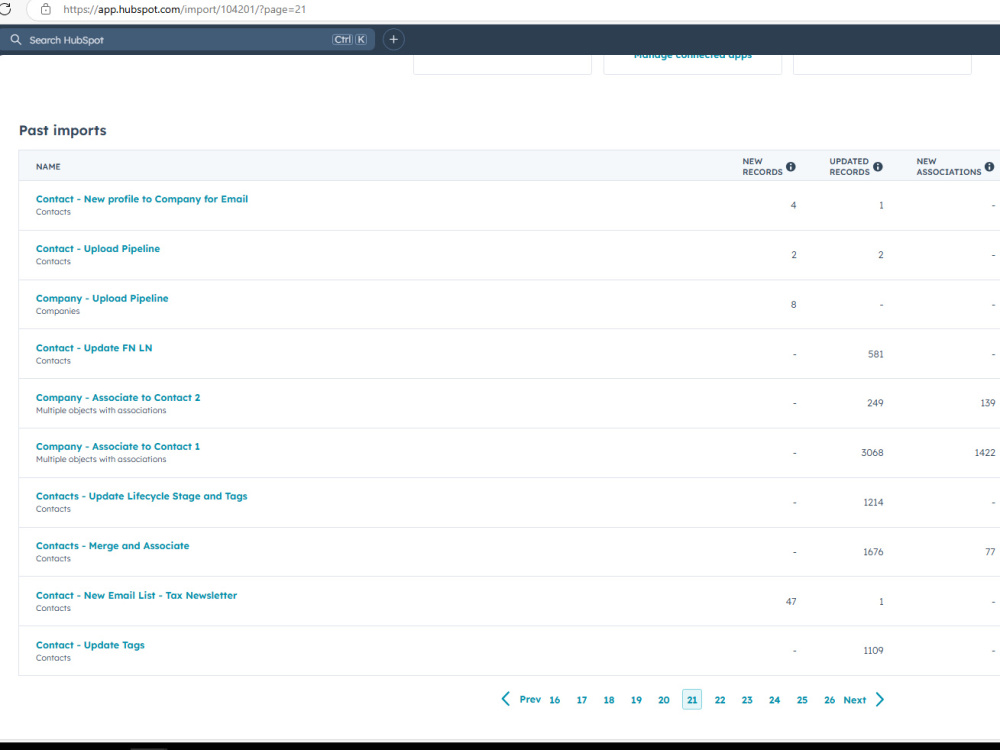
Task: Open info icon beside Updated Records header
Action: click(878, 166)
